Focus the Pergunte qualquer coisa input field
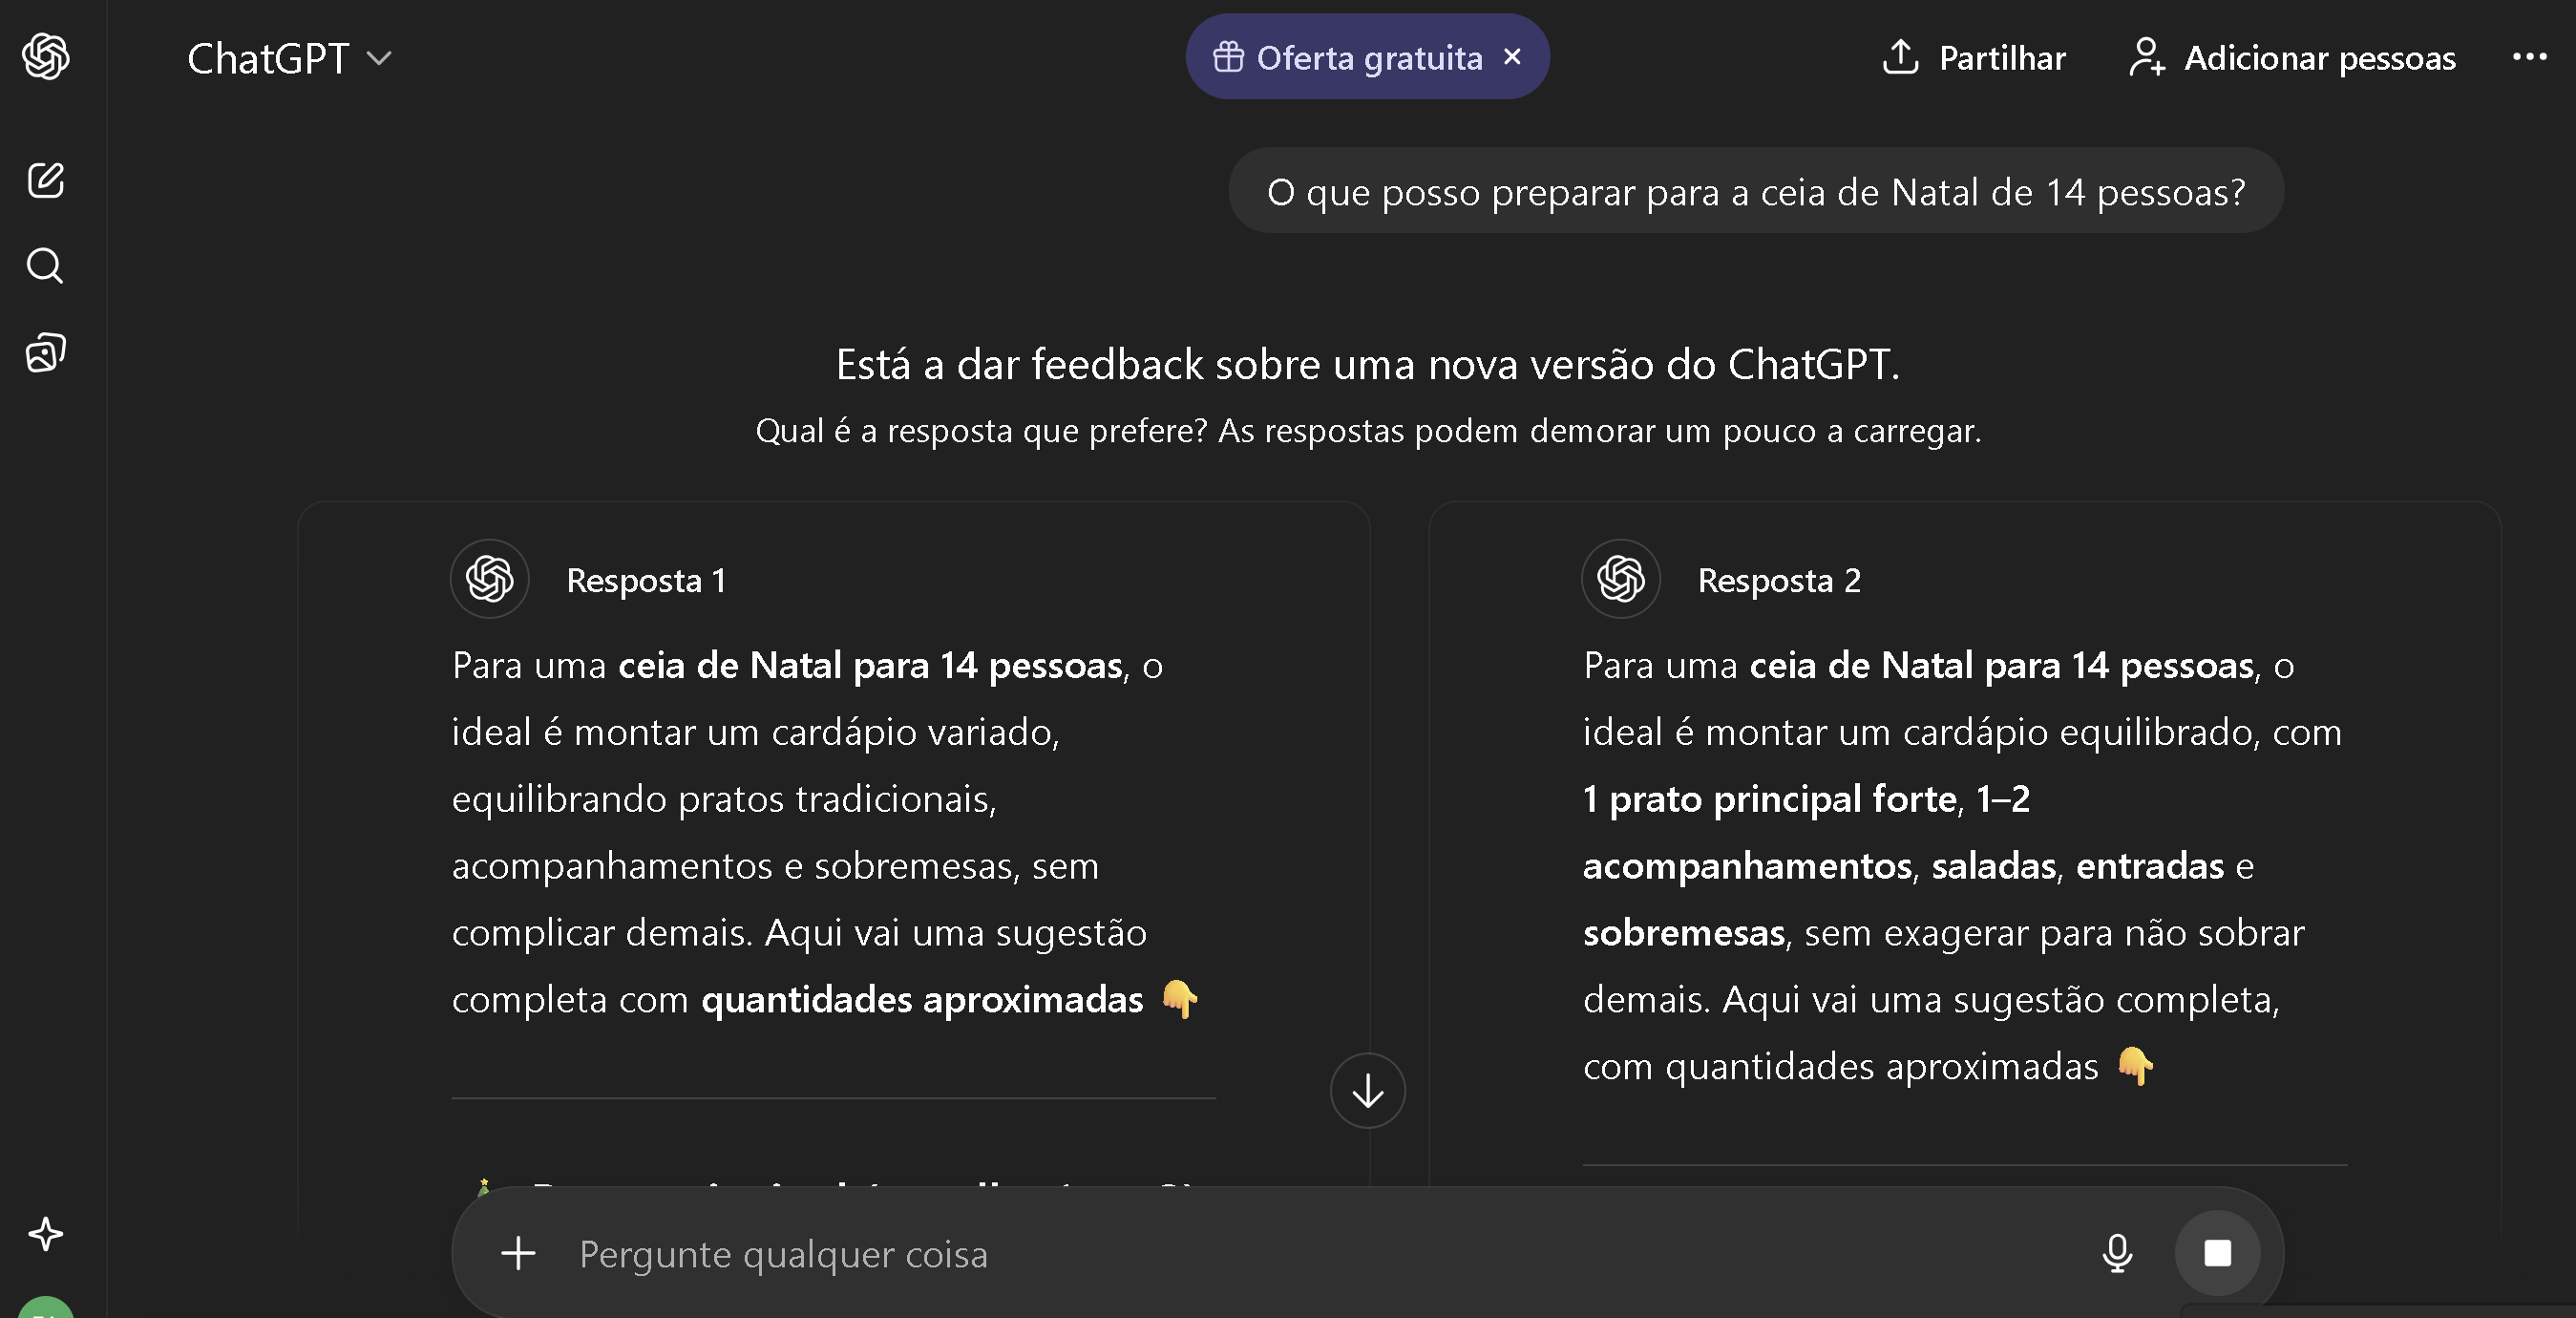 pyautogui.click(x=1300, y=1254)
